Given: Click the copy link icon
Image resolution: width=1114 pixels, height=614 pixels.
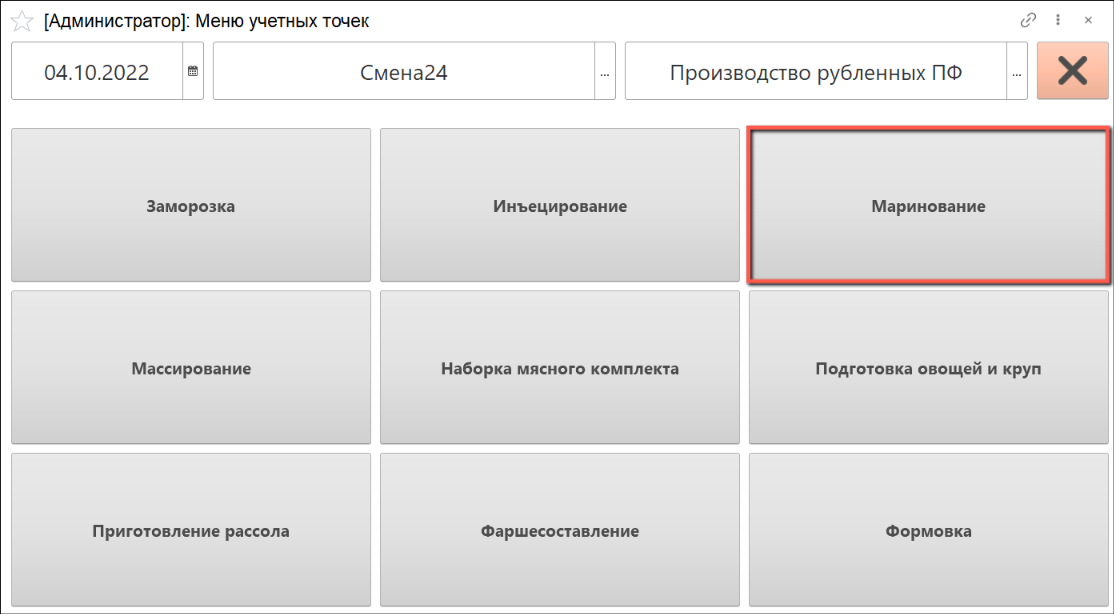Looking at the screenshot, I should click(1028, 20).
